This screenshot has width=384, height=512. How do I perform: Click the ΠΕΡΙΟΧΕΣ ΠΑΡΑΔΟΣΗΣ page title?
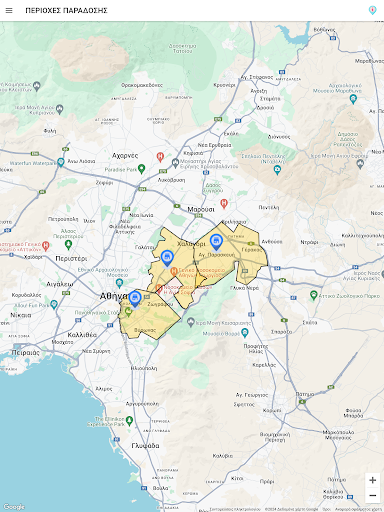66,11
